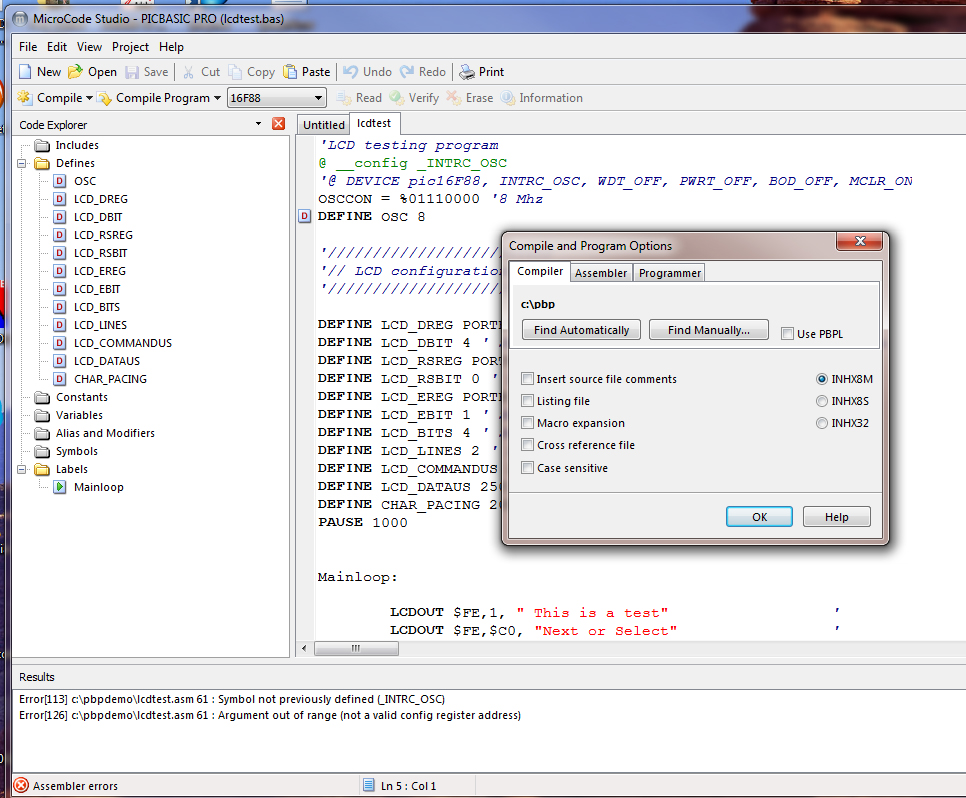
Task: Click the Read device icon
Action: (x=344, y=98)
